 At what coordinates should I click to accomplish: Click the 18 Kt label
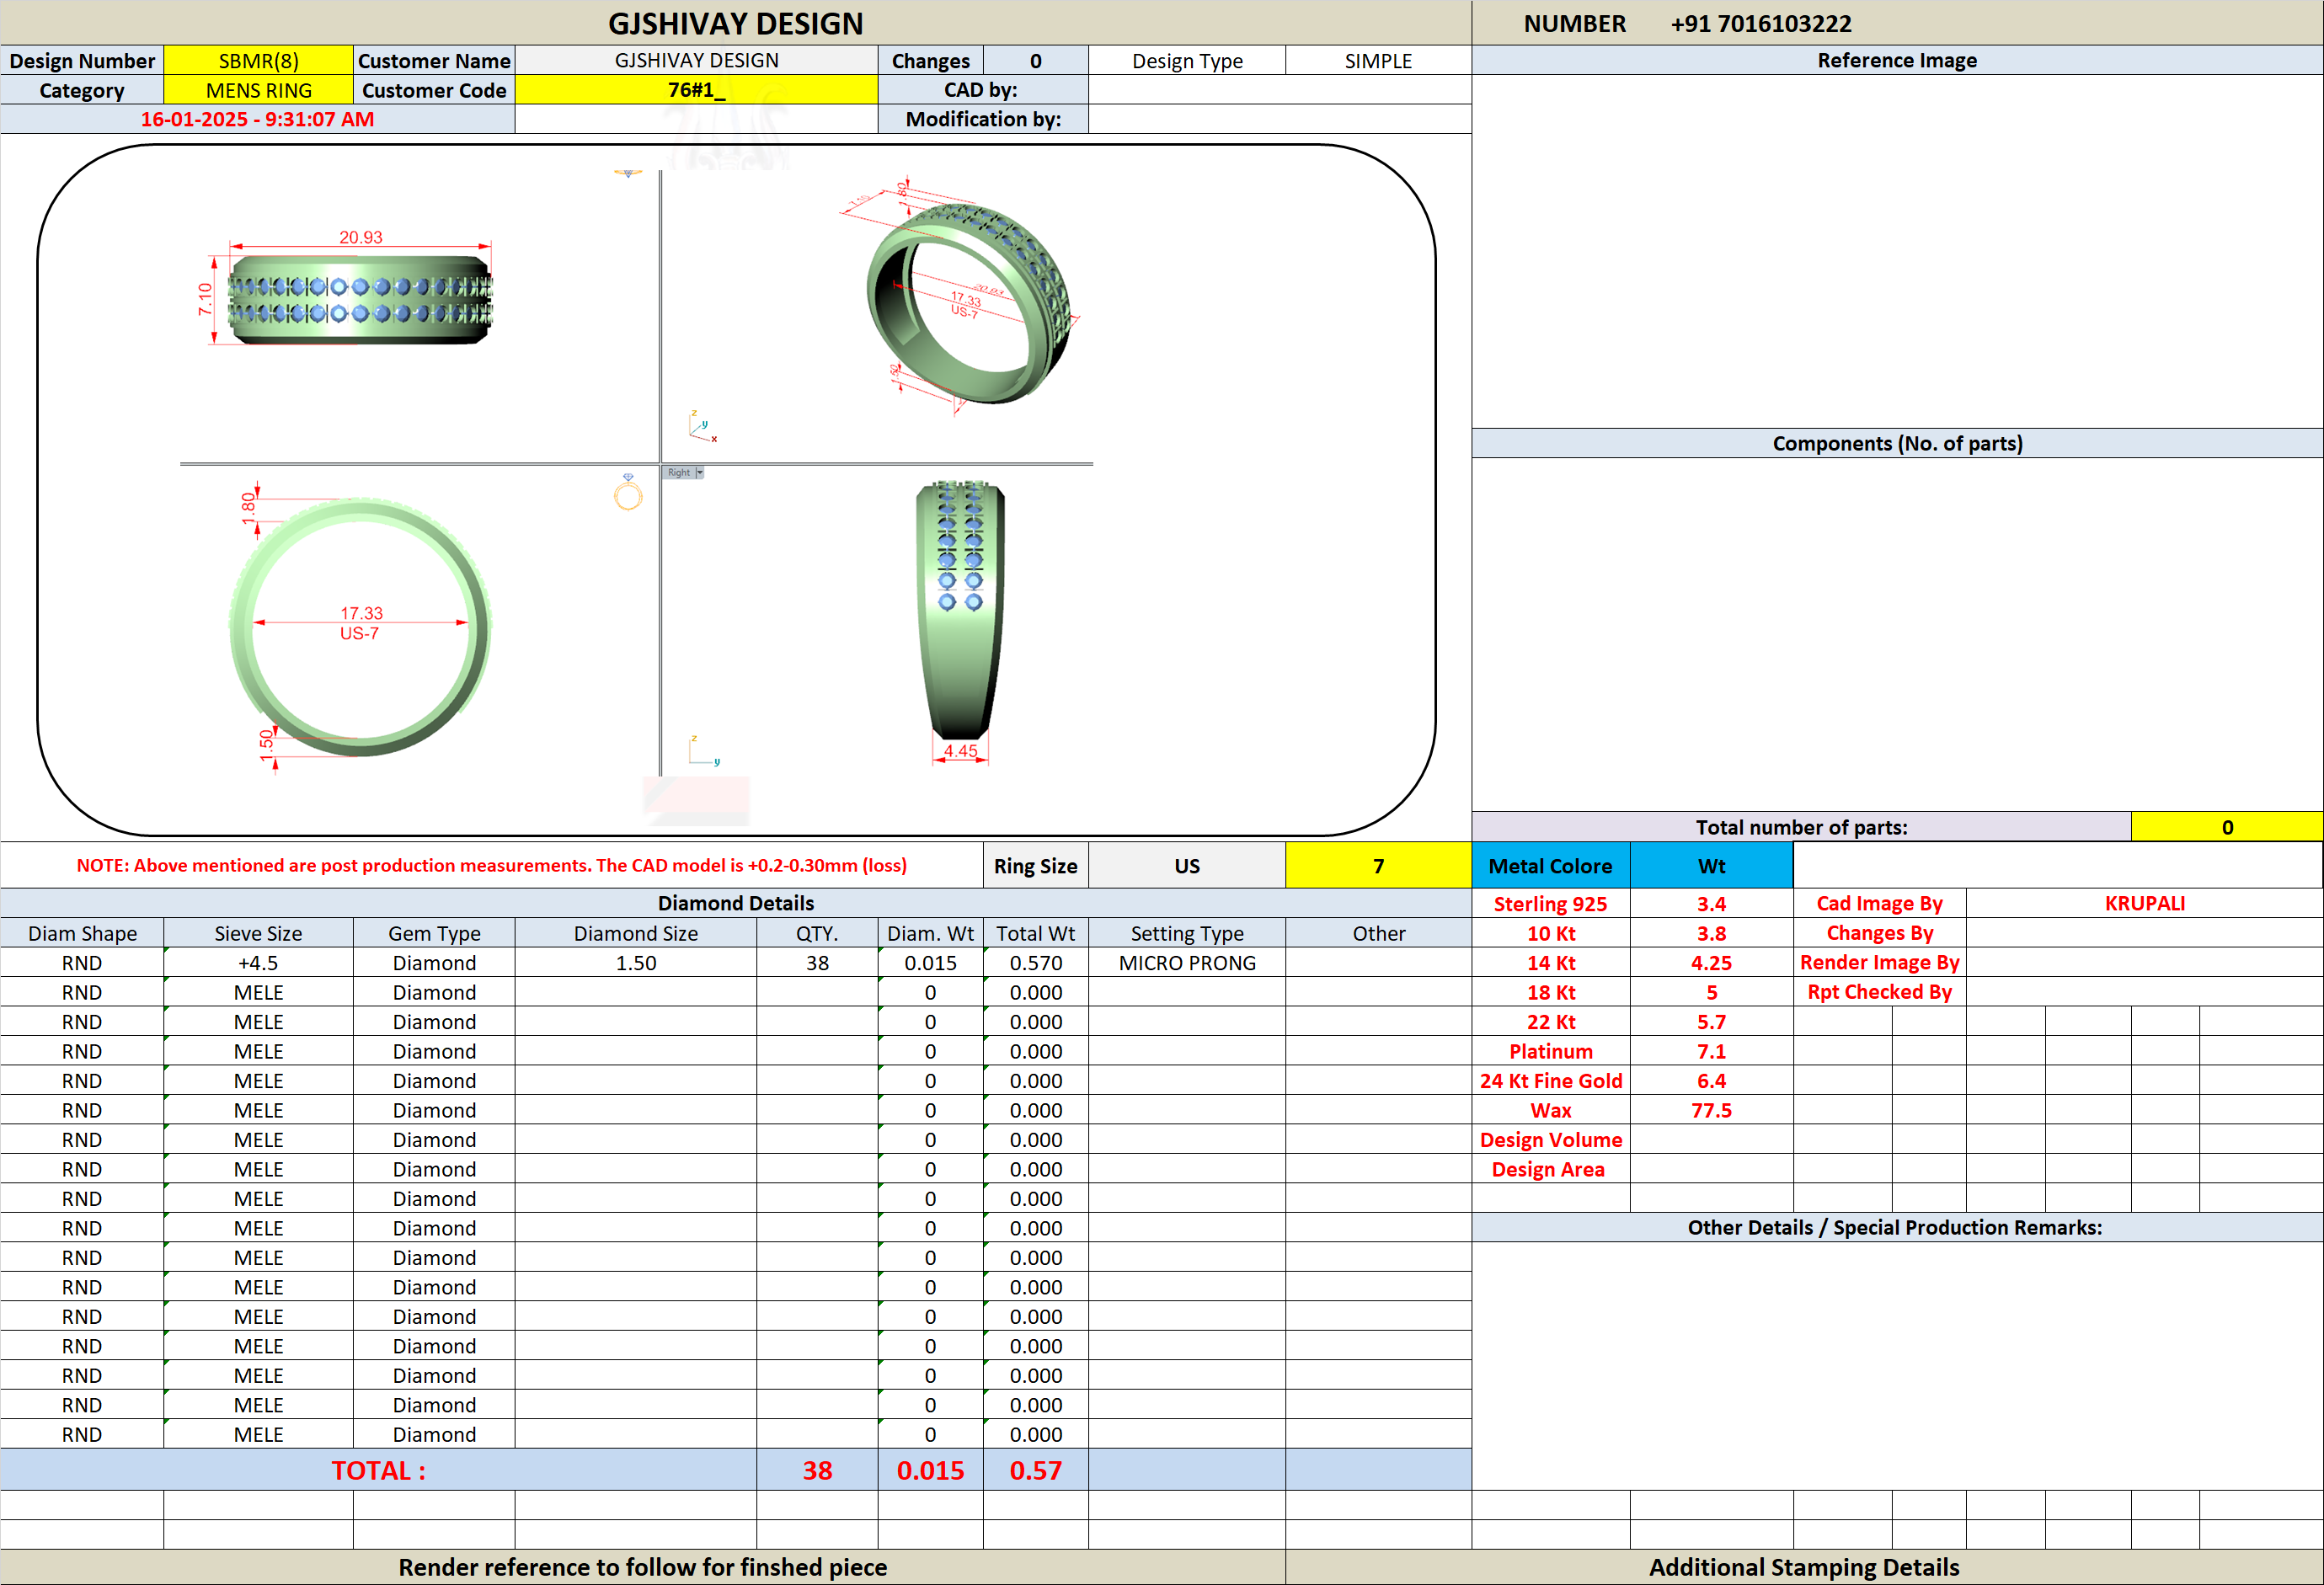(x=1551, y=992)
